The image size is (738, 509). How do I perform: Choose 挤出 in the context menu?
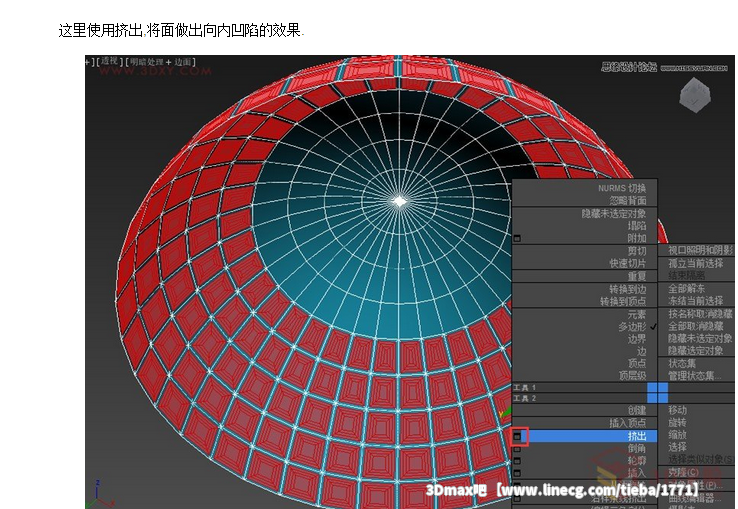pyautogui.click(x=637, y=436)
